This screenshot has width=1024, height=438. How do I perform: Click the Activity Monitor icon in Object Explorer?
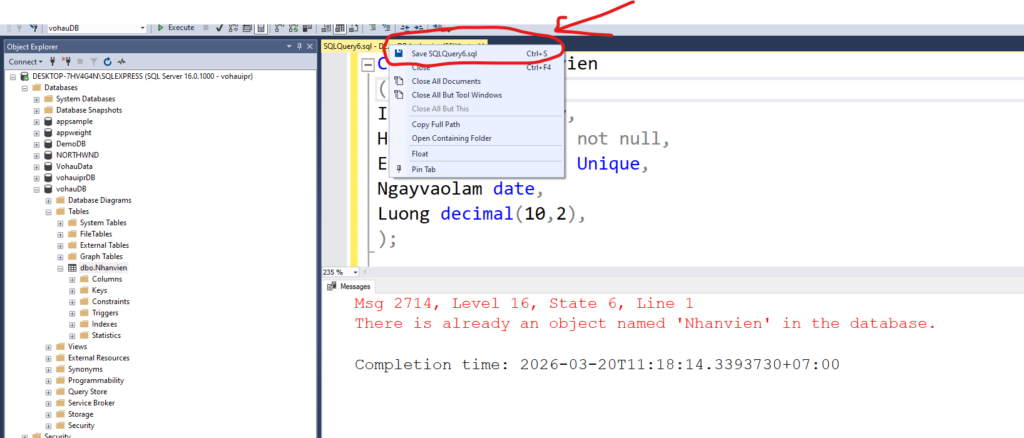click(120, 62)
